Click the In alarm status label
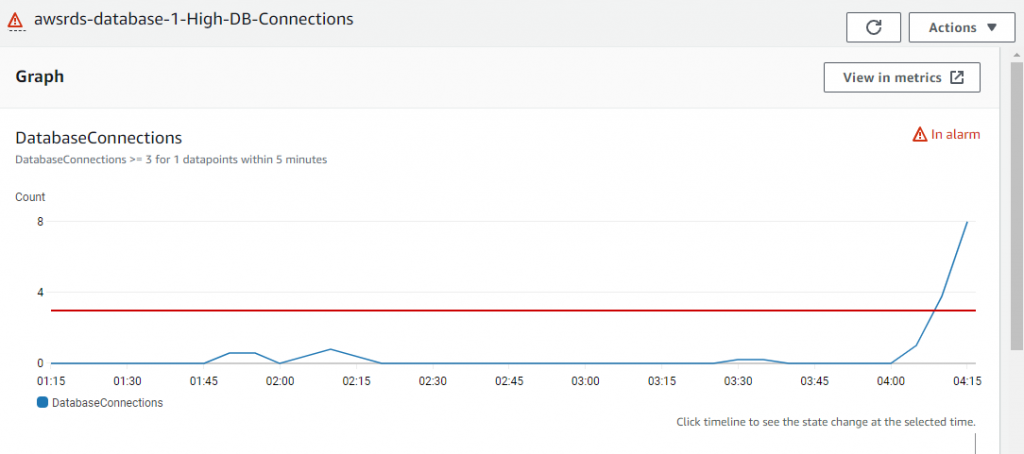The height and width of the screenshot is (454, 1024). tap(955, 135)
